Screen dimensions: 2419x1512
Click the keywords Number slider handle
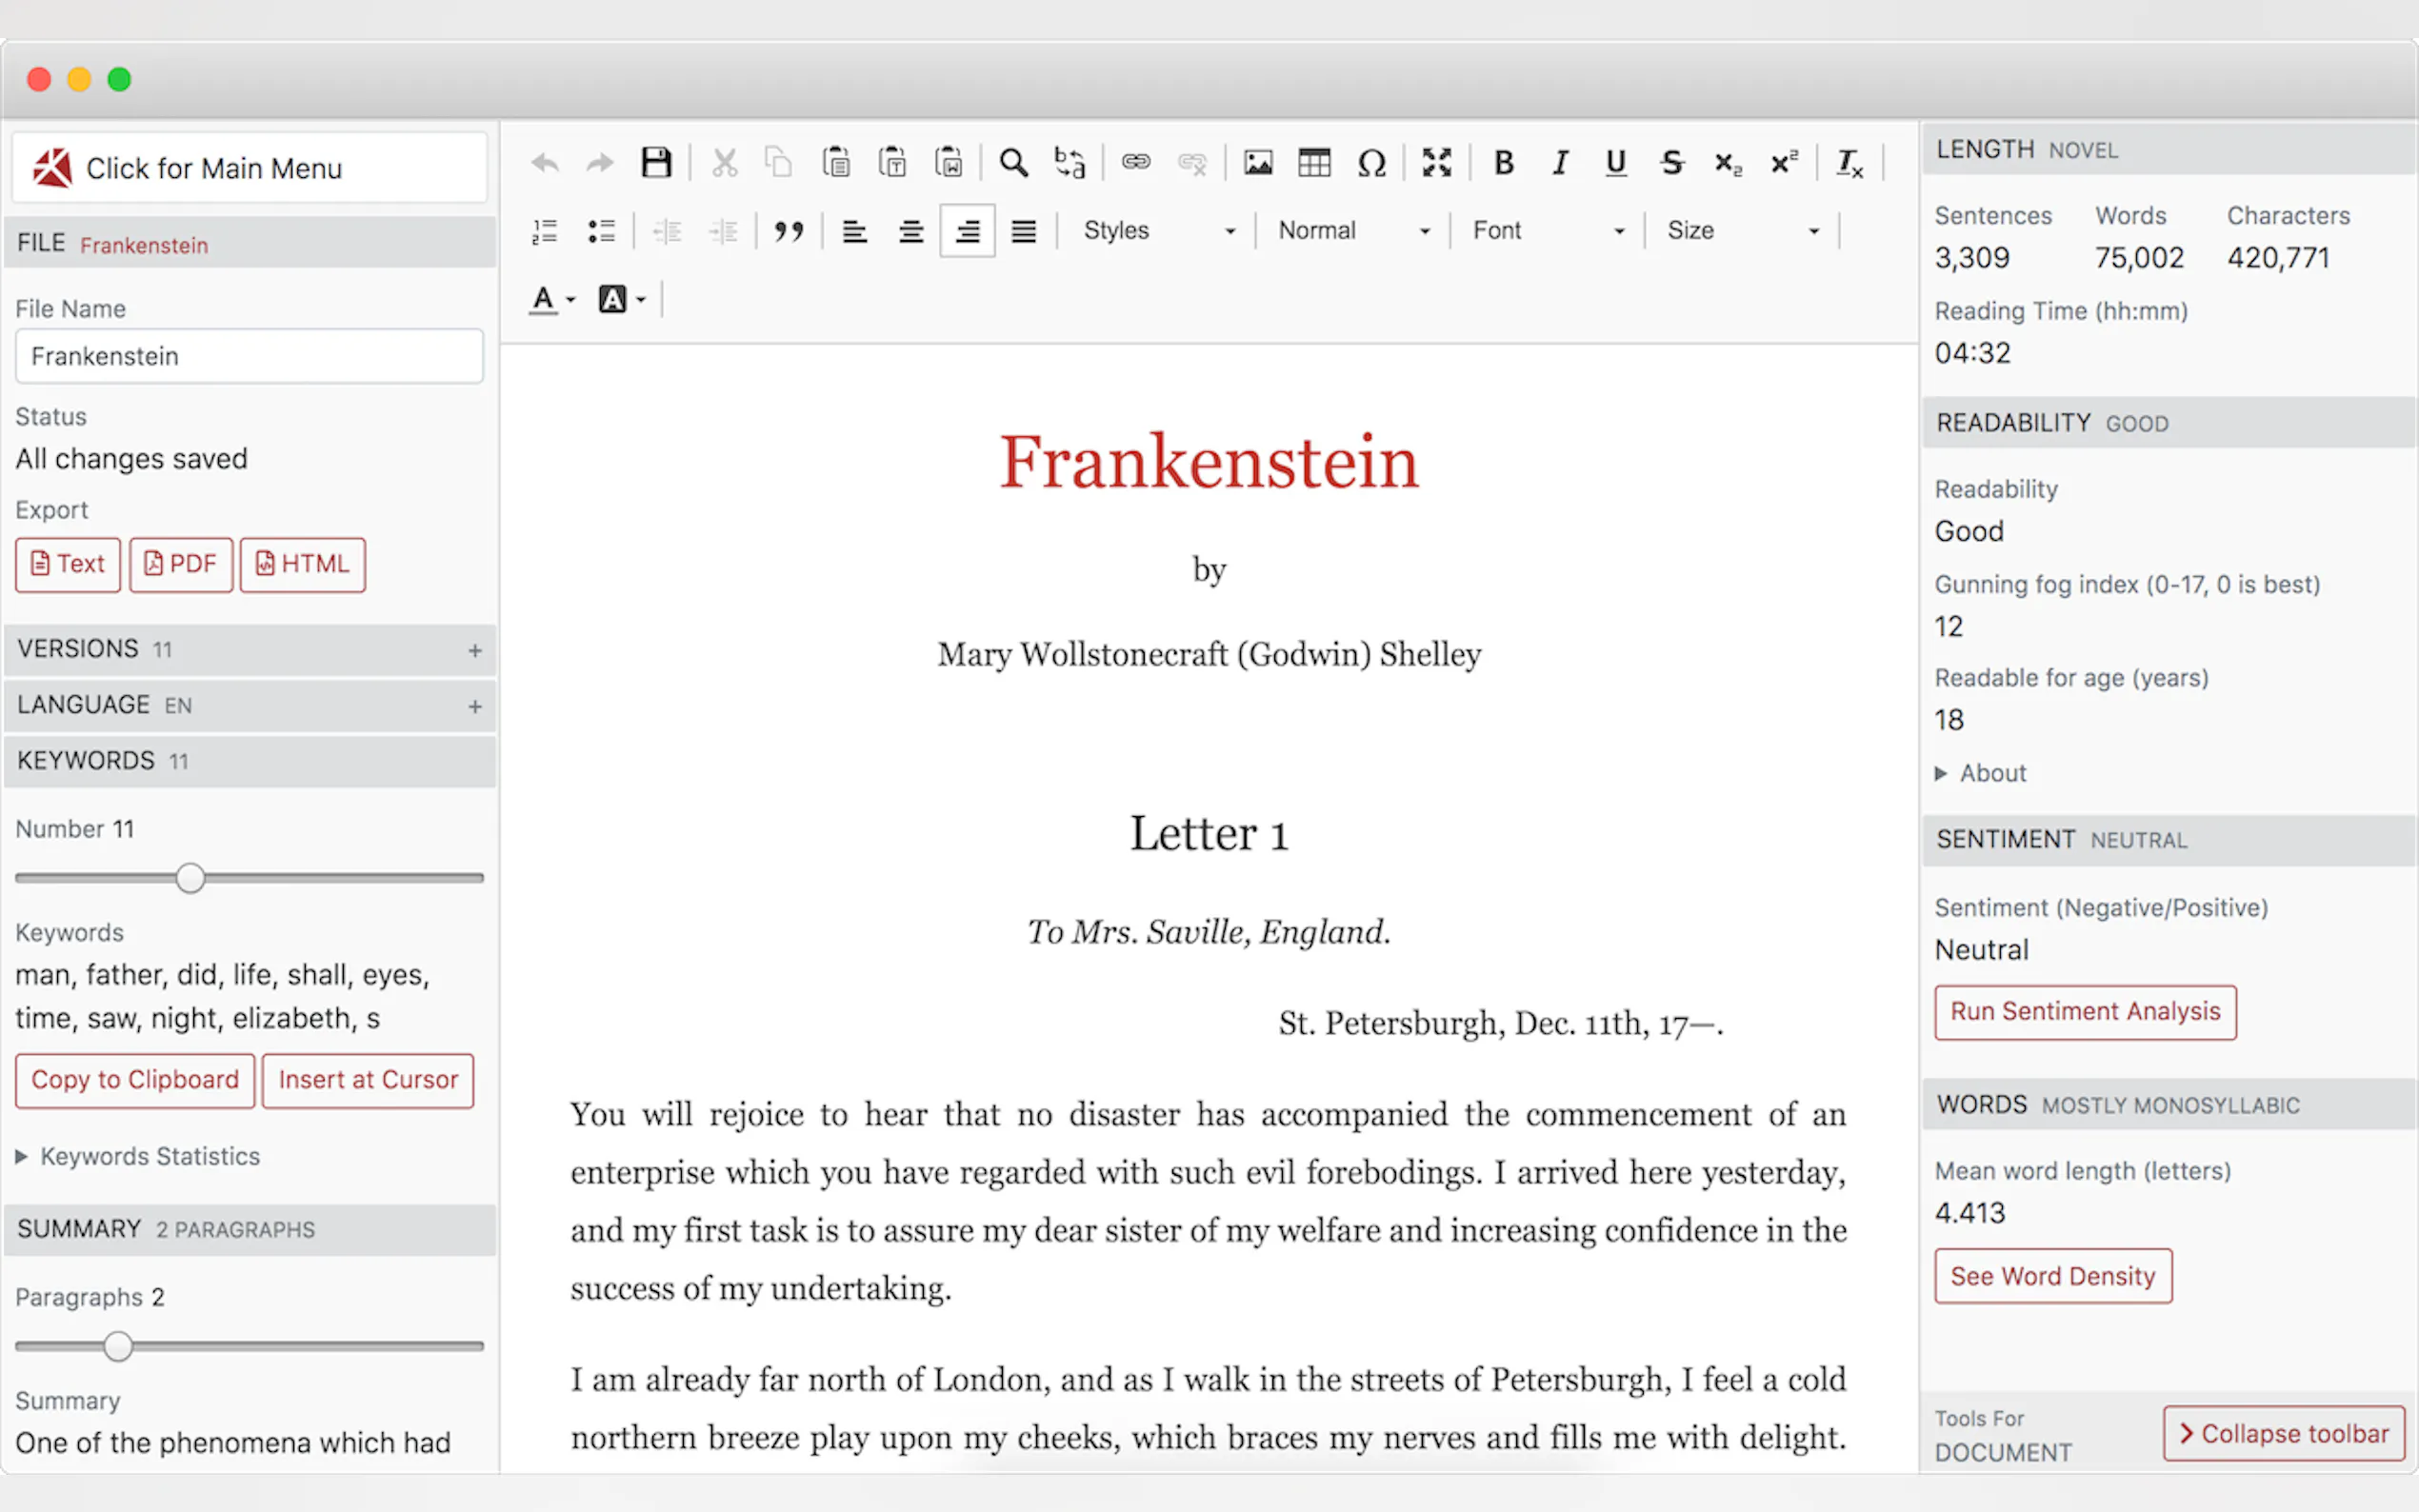[190, 878]
